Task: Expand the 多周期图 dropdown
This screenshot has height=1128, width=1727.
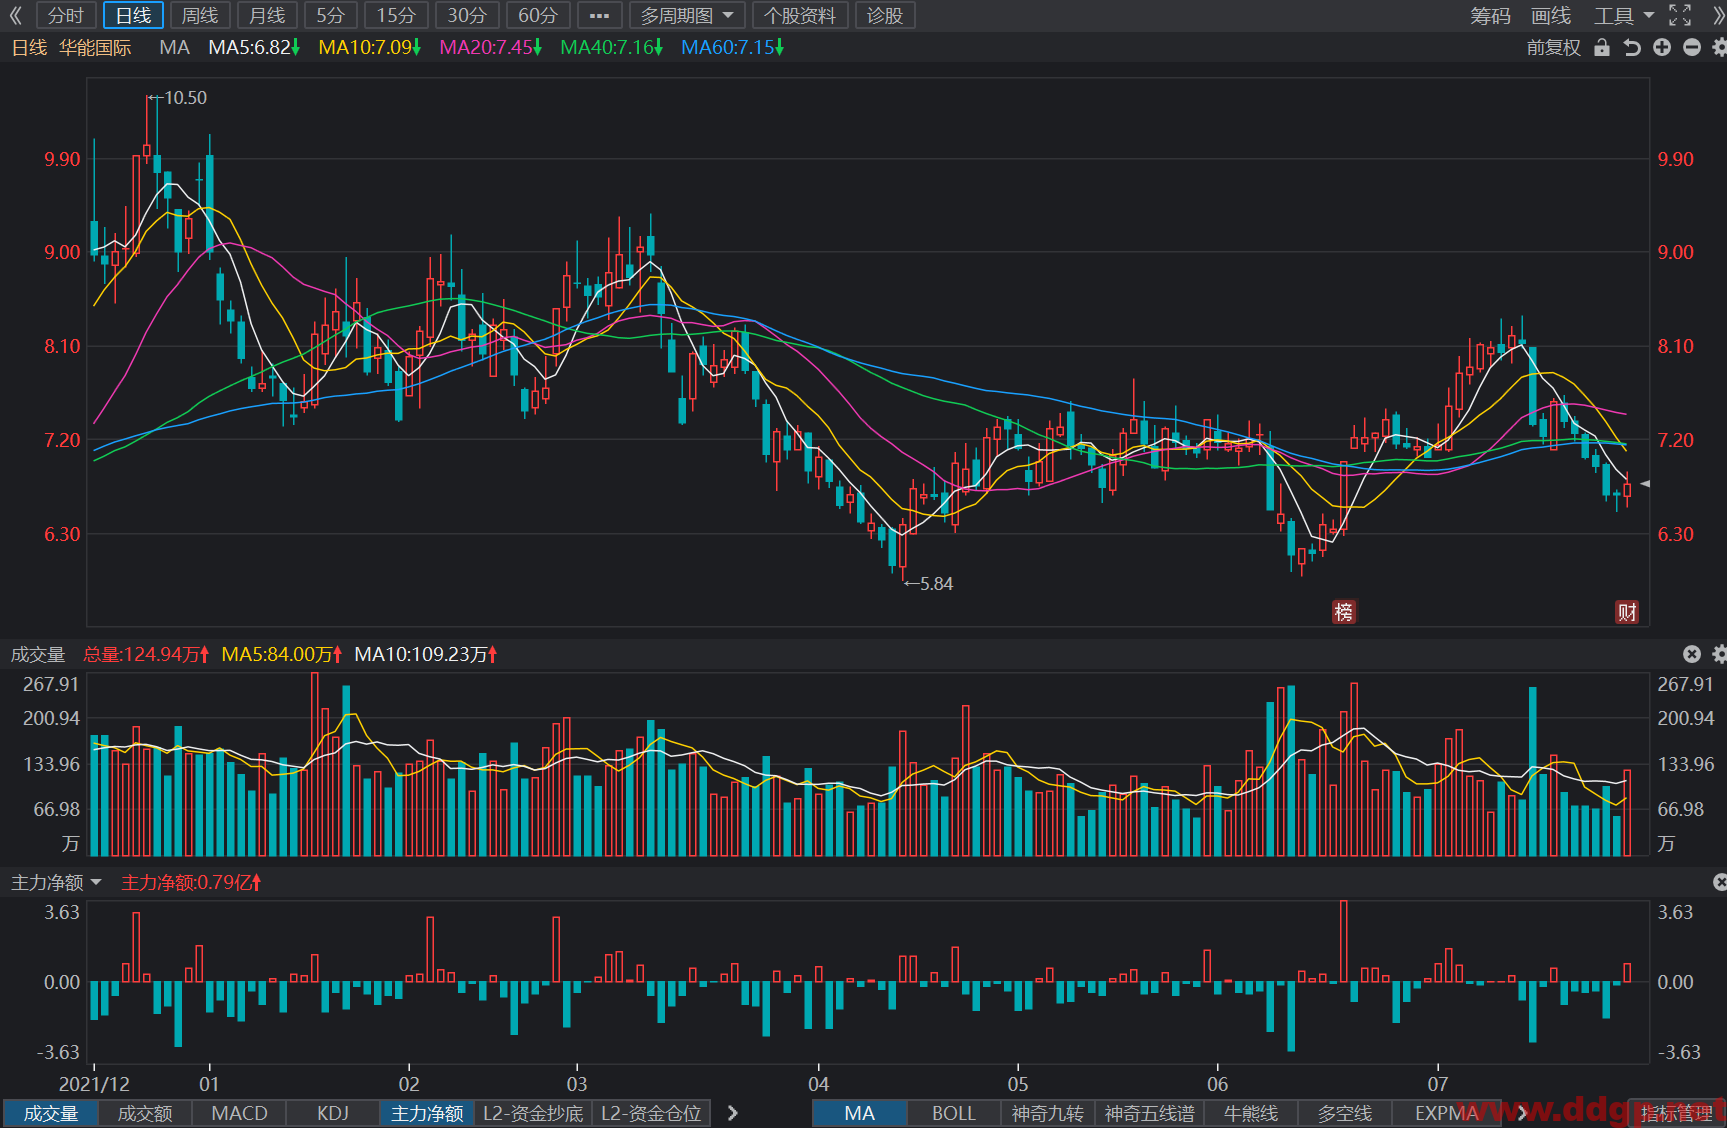Action: click(688, 15)
